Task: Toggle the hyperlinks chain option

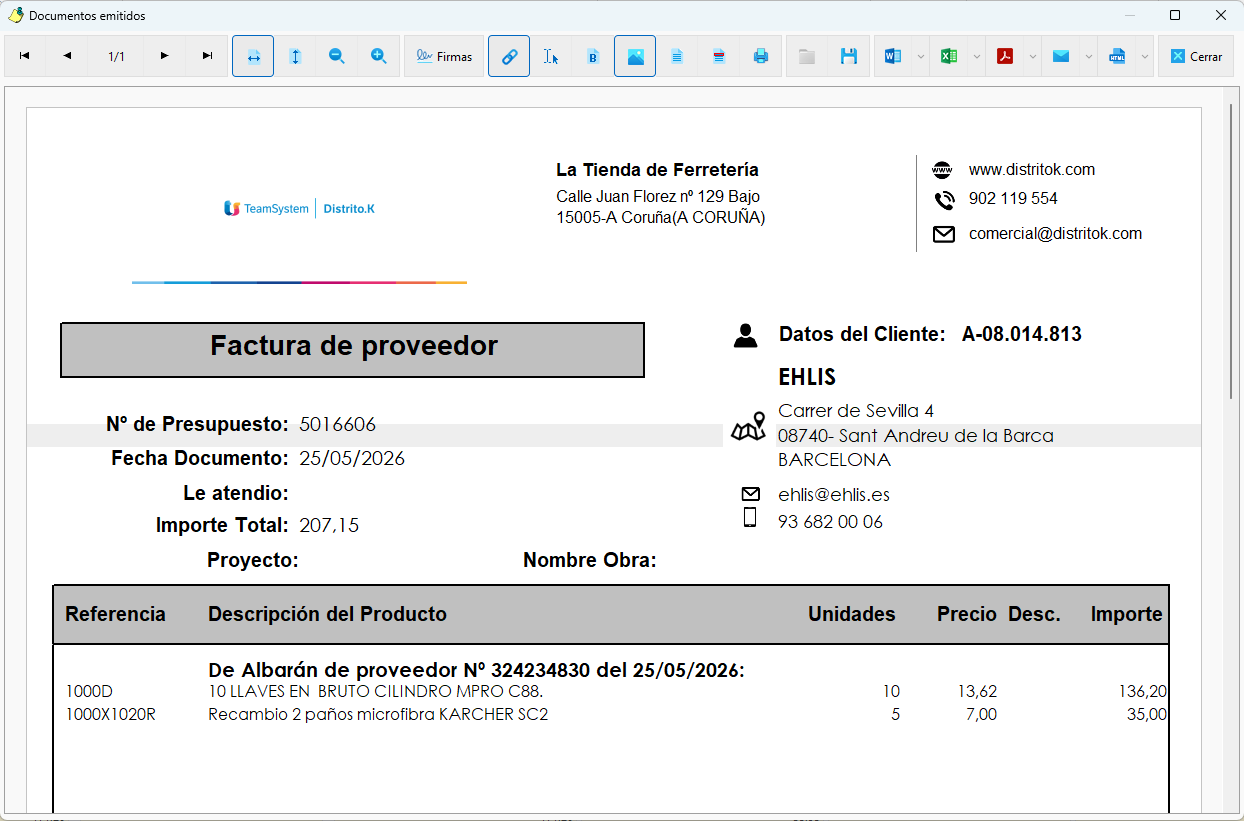Action: tap(509, 57)
